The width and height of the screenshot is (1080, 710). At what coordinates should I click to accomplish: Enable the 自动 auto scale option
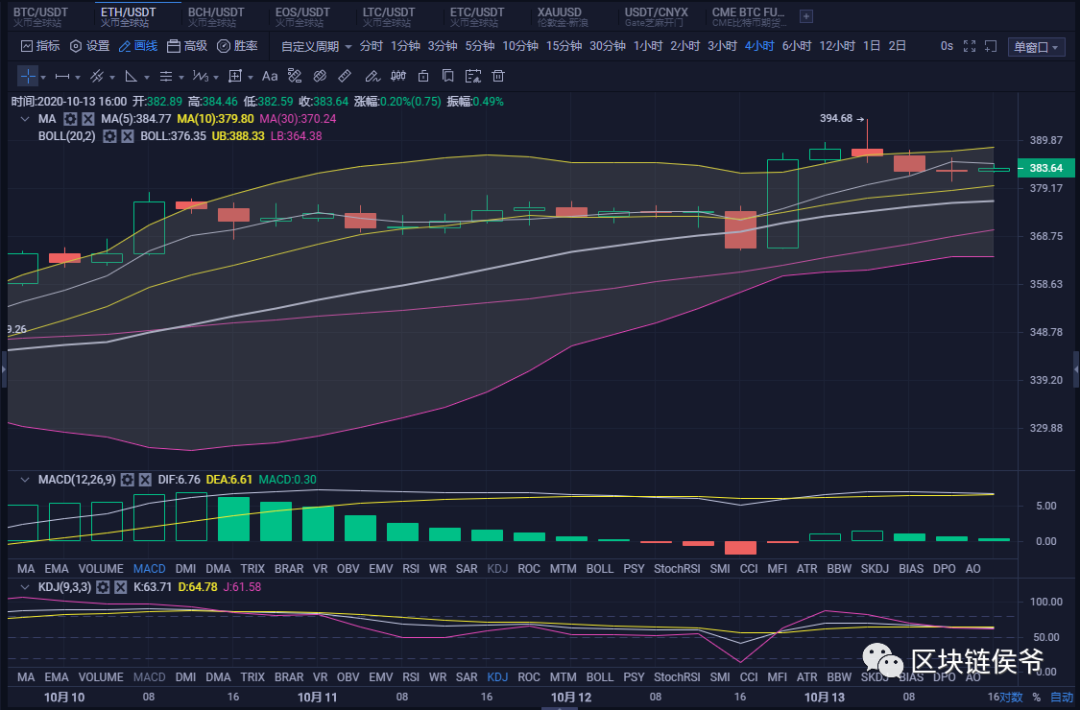[x=1062, y=697]
